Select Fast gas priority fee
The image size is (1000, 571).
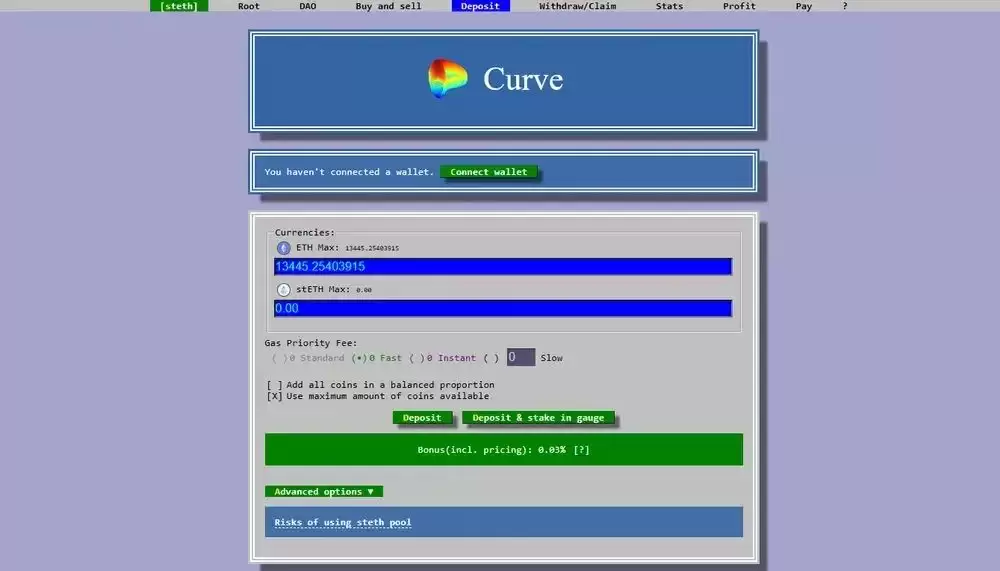pyautogui.click(x=358, y=358)
